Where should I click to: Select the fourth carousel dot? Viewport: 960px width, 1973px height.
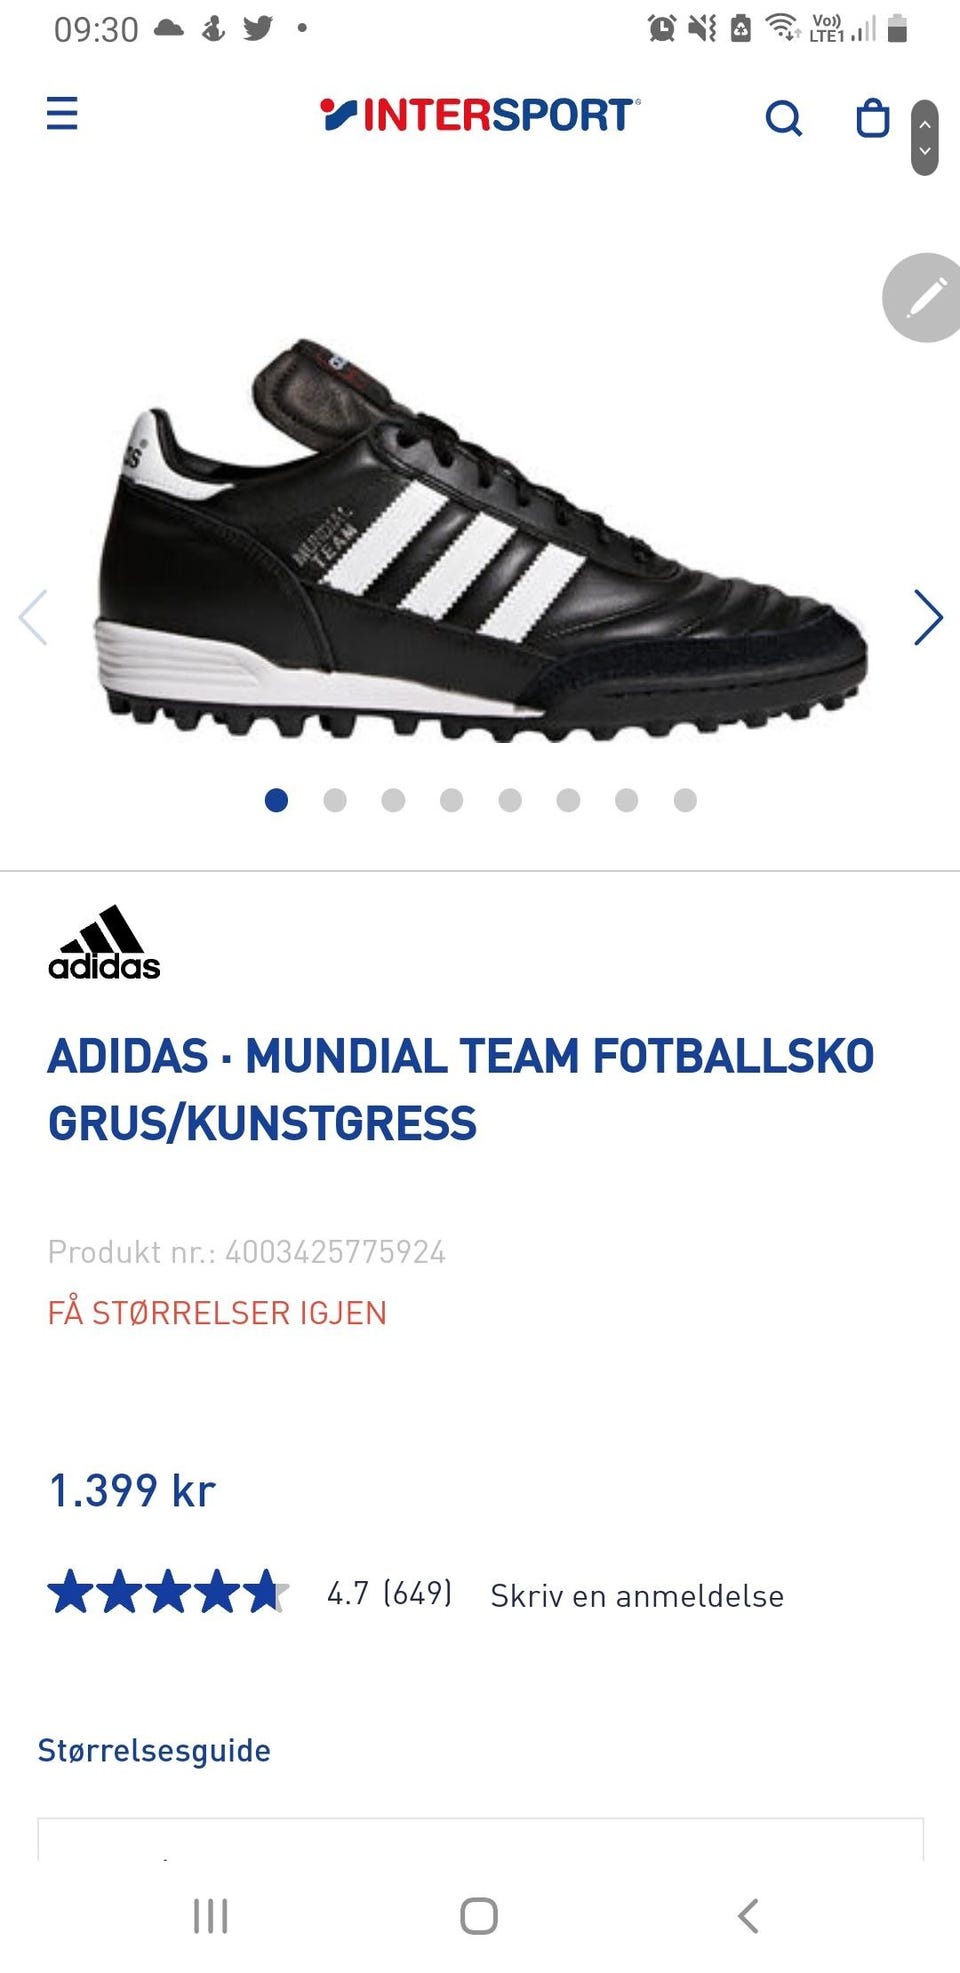coord(452,800)
